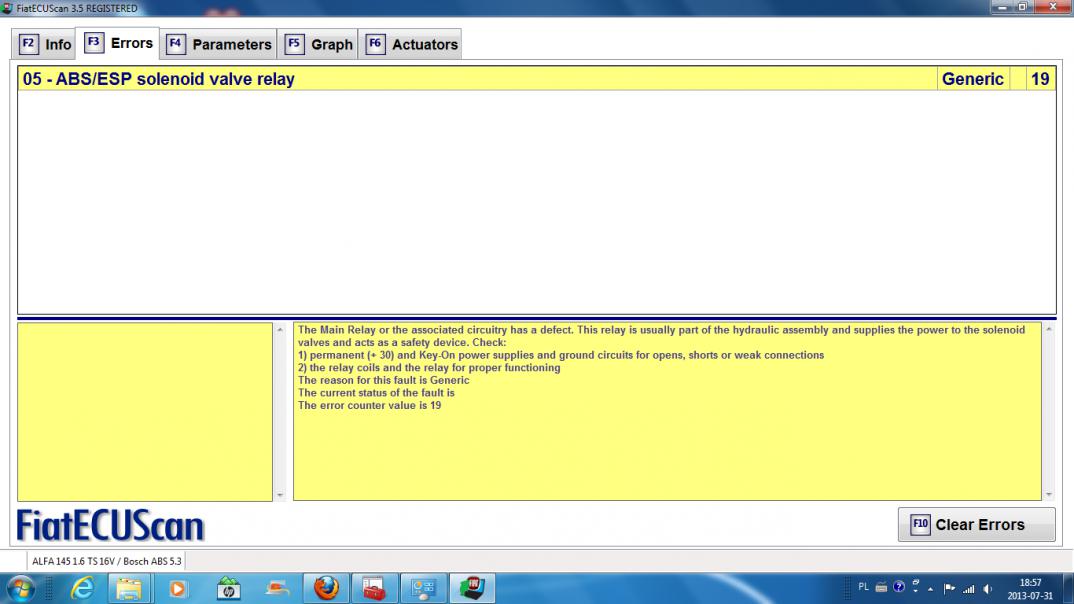1074x604 pixels.
Task: Open the Windows Start menu
Action: point(20,588)
